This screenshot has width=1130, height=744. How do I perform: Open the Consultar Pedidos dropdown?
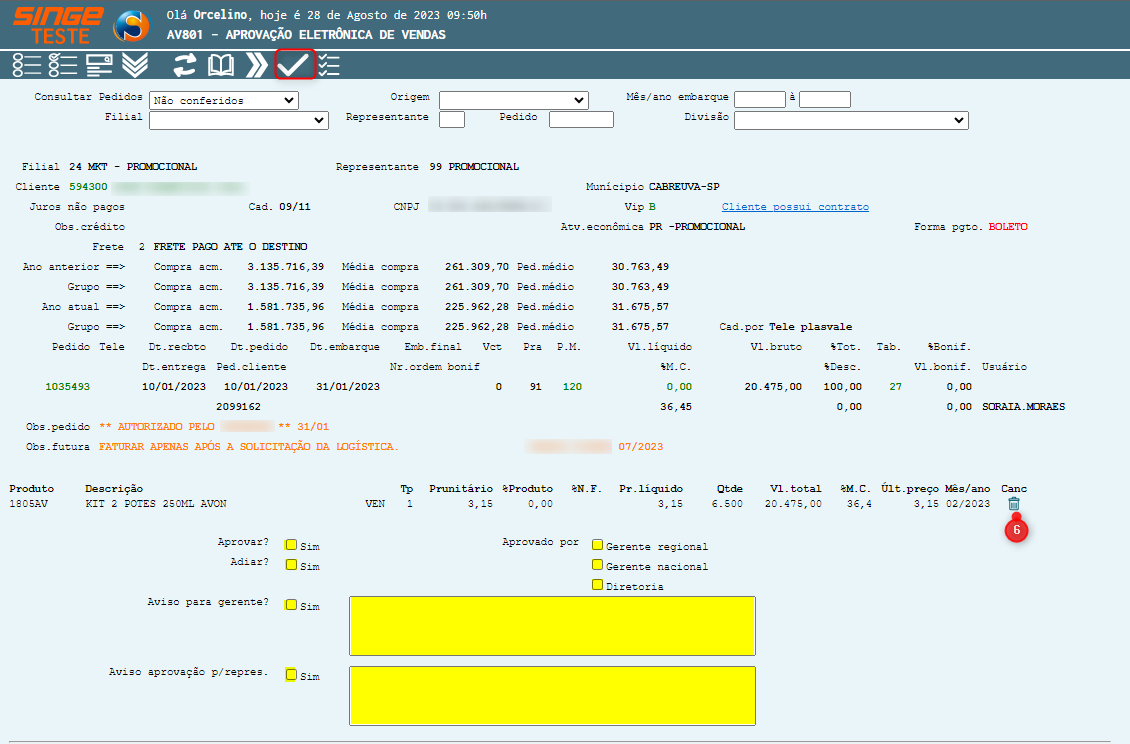223,100
